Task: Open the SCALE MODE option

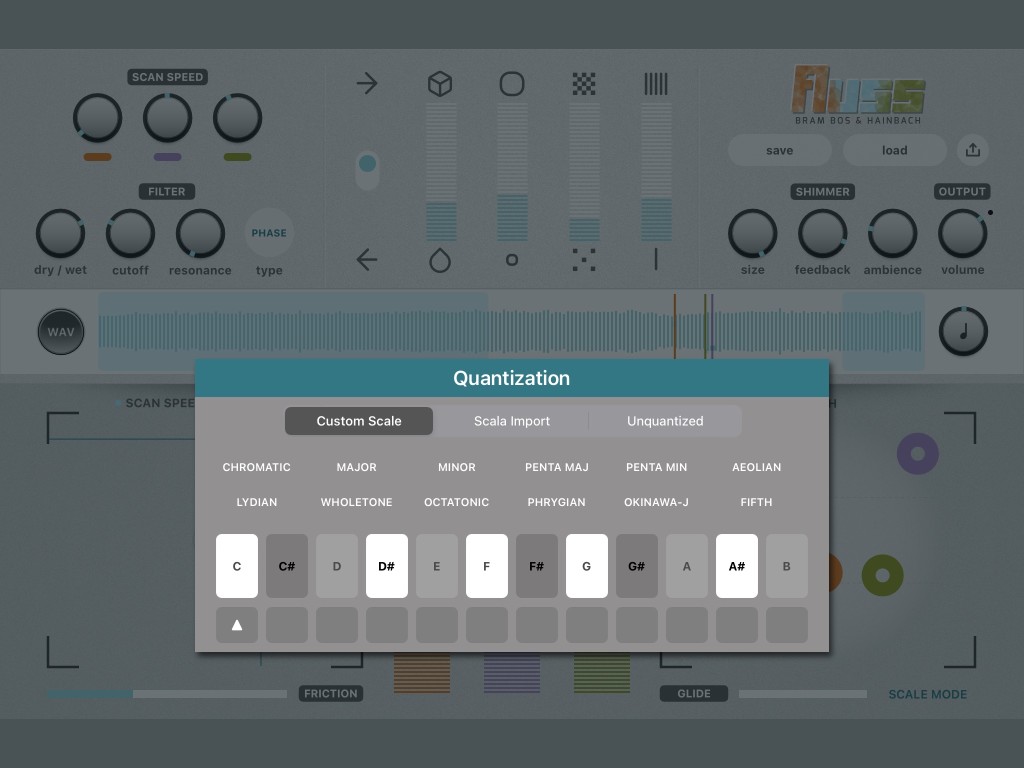Action: 927,694
